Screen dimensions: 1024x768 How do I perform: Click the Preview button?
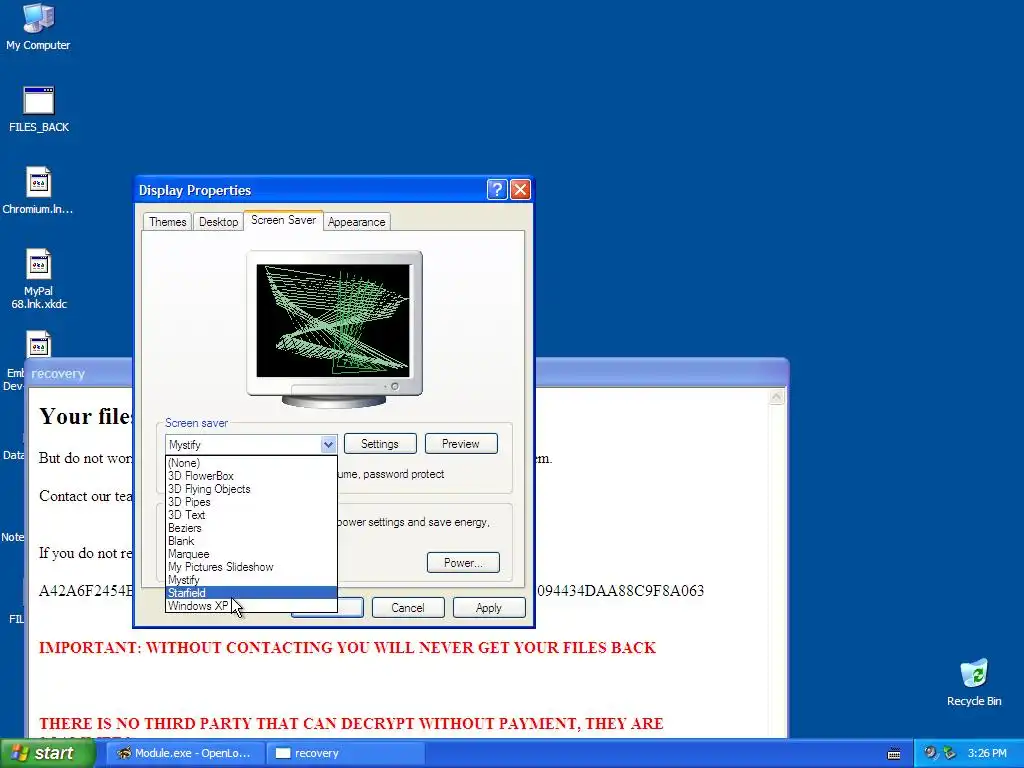coord(461,444)
